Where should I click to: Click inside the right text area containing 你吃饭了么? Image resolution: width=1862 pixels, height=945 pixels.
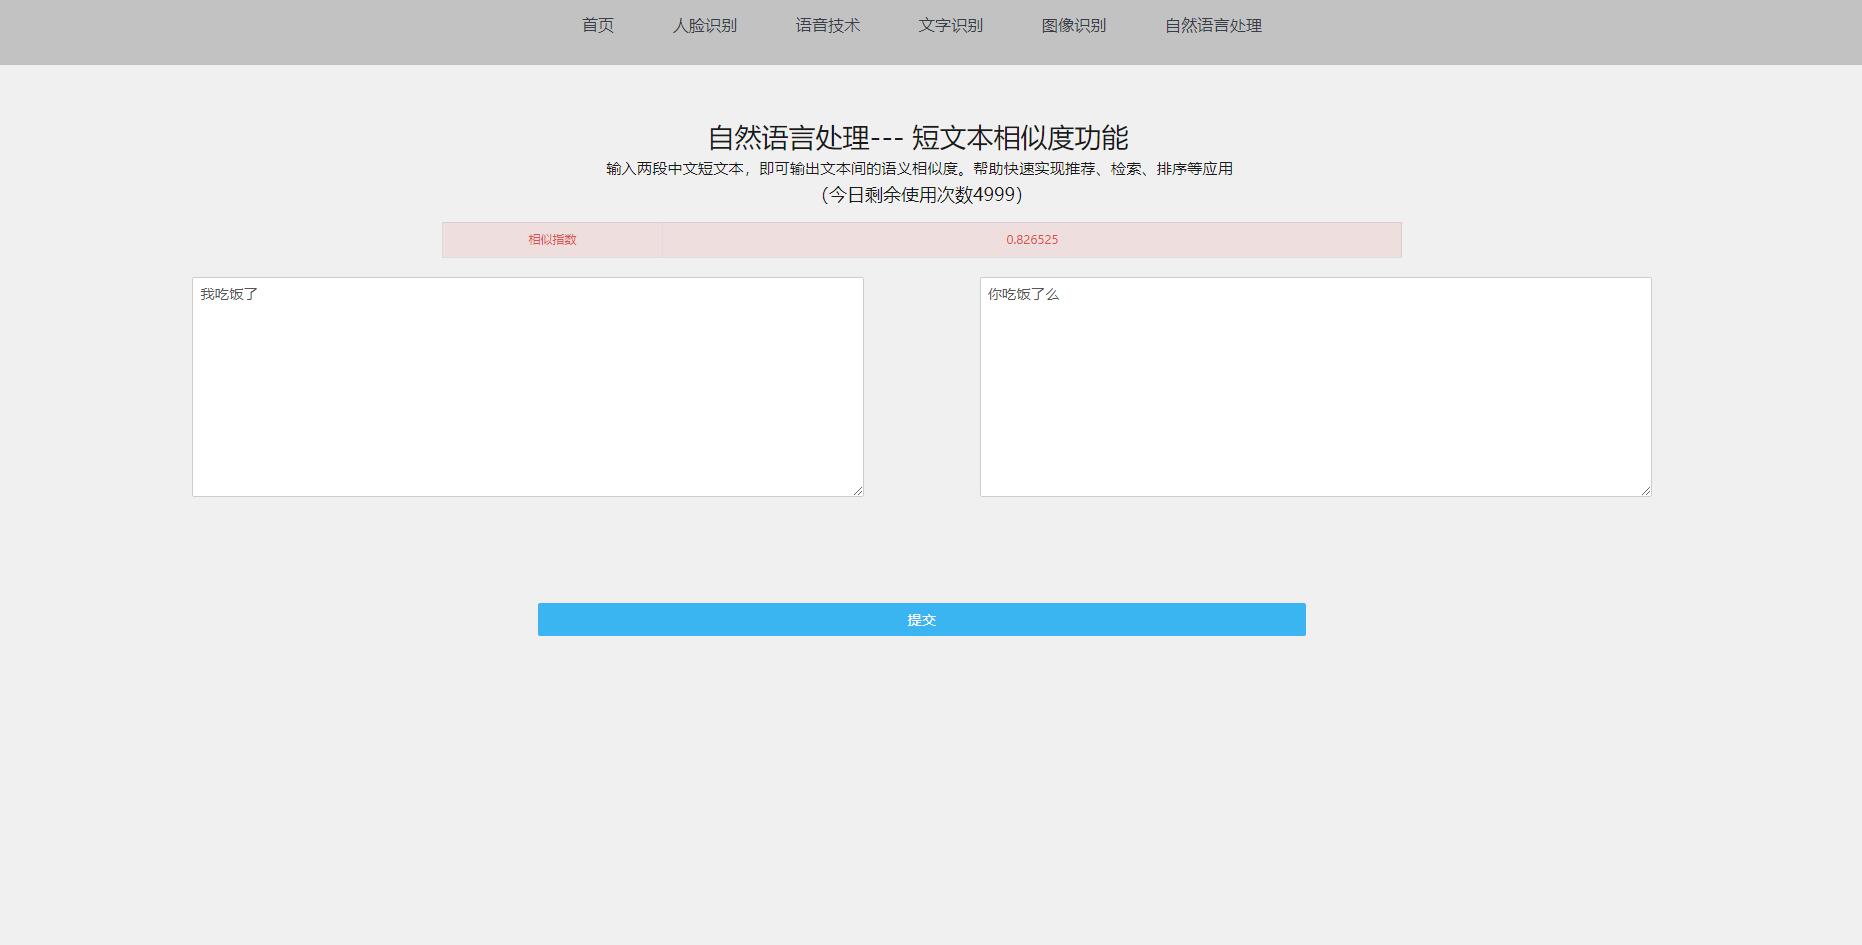point(1314,385)
